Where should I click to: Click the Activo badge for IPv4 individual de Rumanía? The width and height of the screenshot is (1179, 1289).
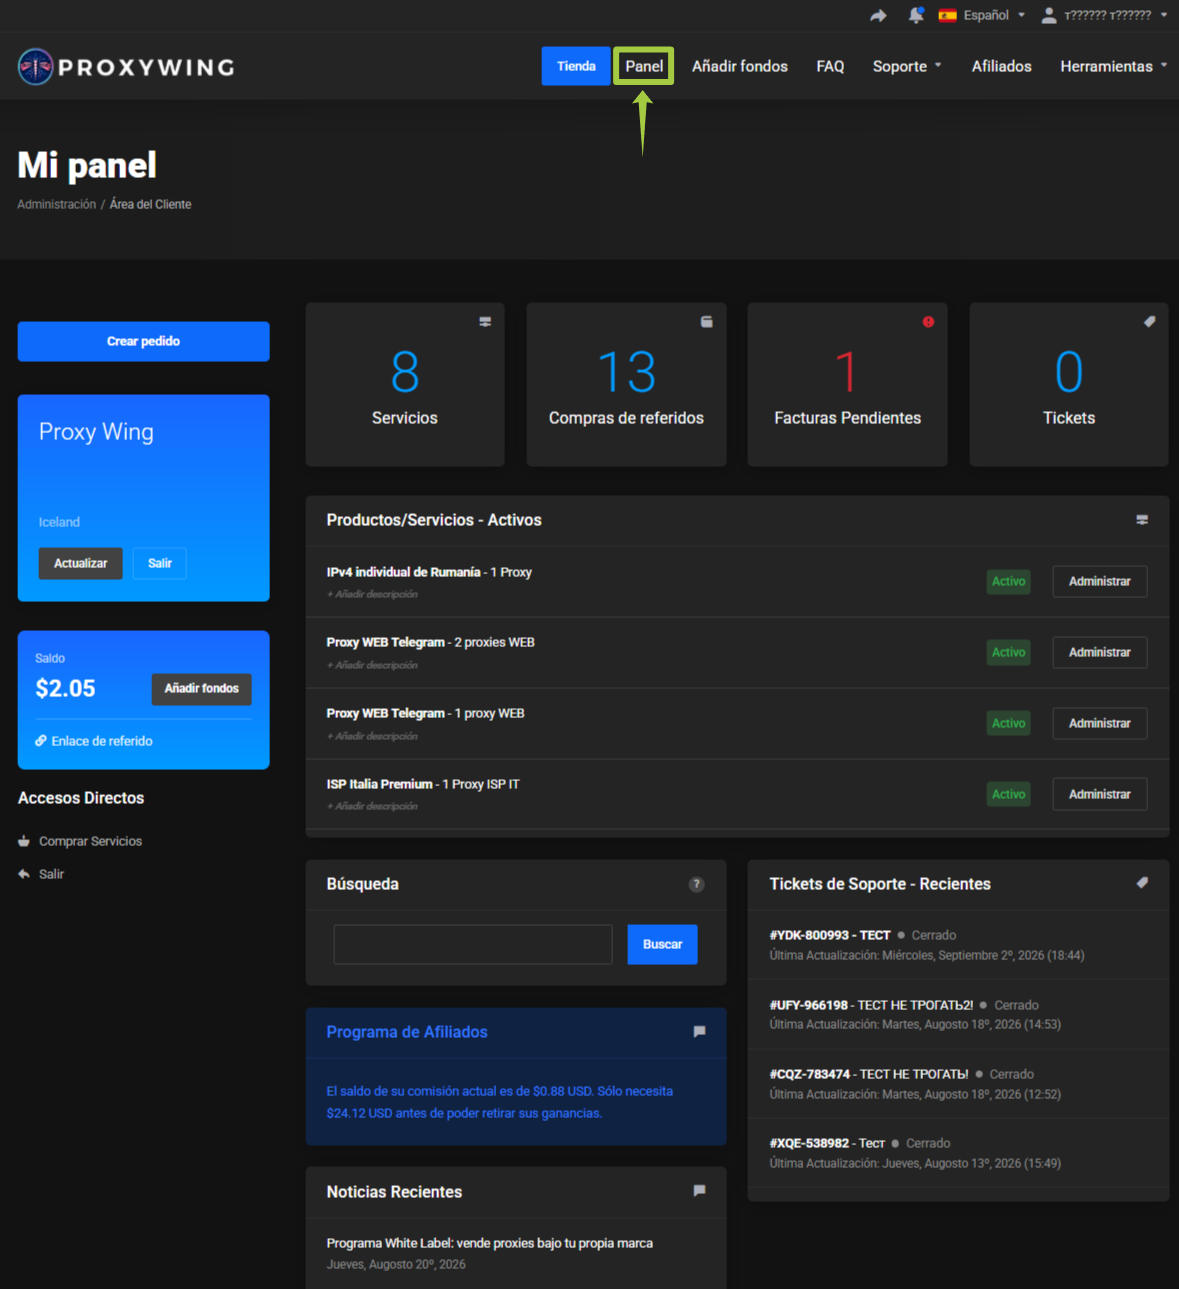[x=1008, y=581]
